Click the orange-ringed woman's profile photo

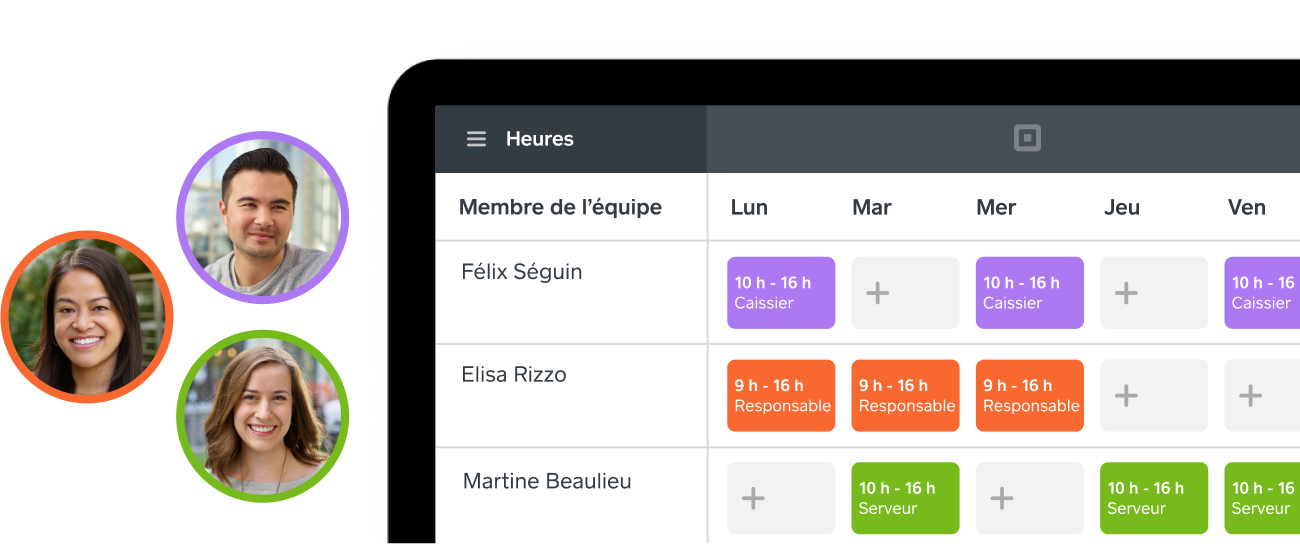pyautogui.click(x=87, y=317)
